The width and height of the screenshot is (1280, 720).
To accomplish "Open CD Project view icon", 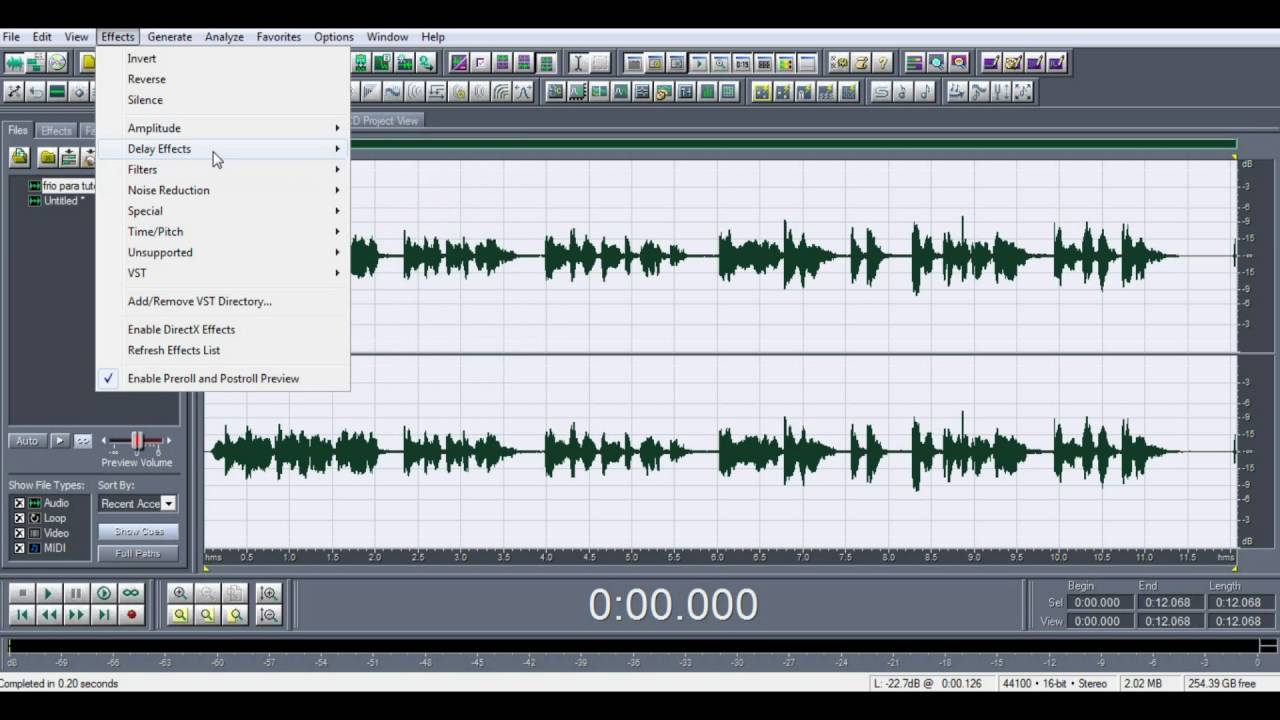I will [x=58, y=63].
